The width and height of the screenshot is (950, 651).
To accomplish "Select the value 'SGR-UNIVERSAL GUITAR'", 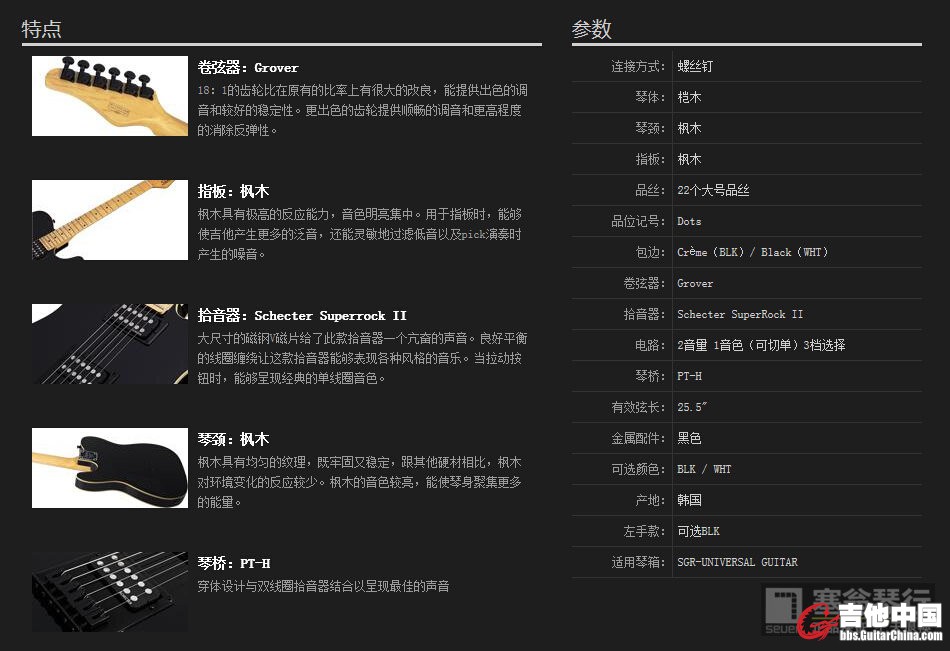I will pos(737,562).
